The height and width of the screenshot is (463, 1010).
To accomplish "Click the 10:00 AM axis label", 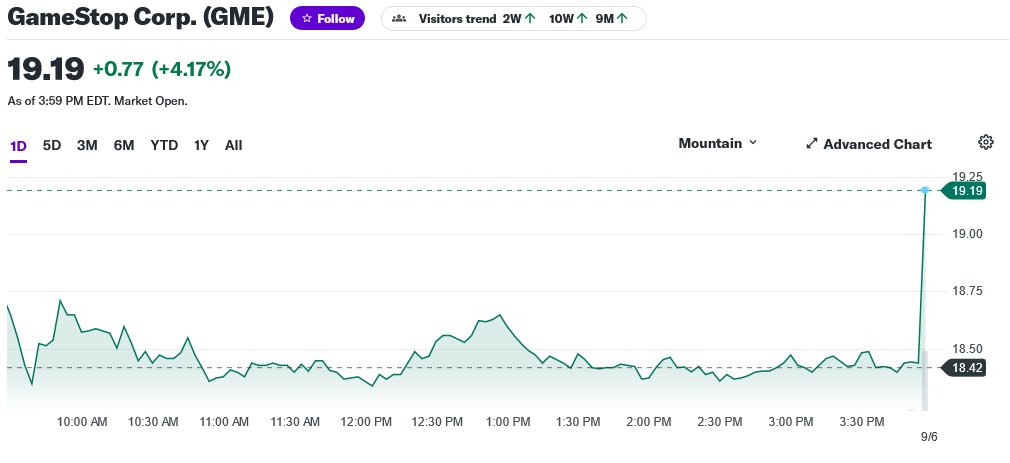I will pos(82,422).
